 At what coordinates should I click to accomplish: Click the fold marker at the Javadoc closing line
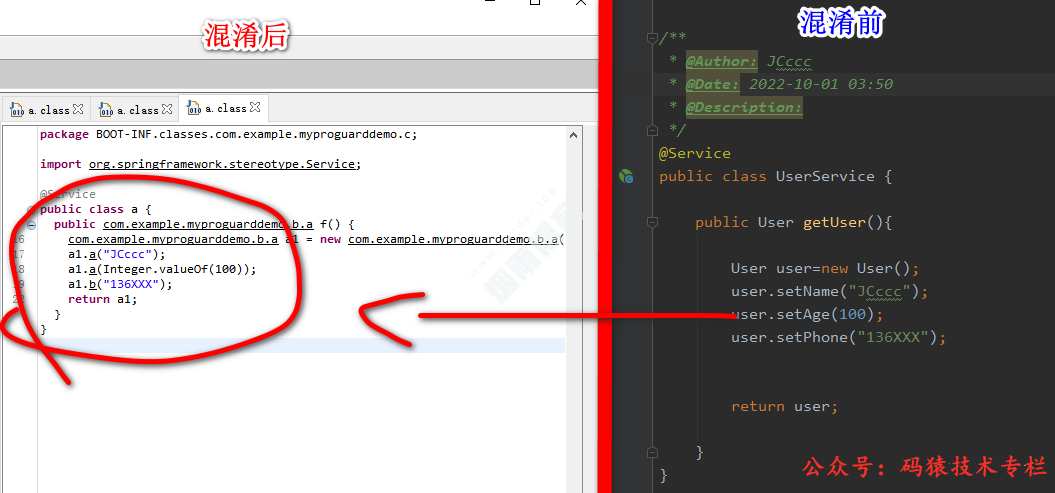coord(652,130)
